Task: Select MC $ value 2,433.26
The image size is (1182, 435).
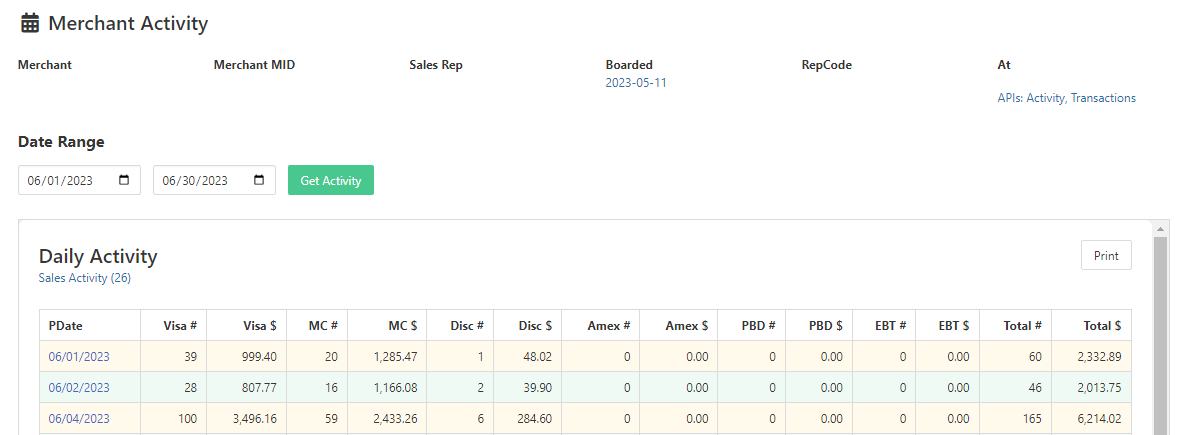Action: [x=395, y=418]
